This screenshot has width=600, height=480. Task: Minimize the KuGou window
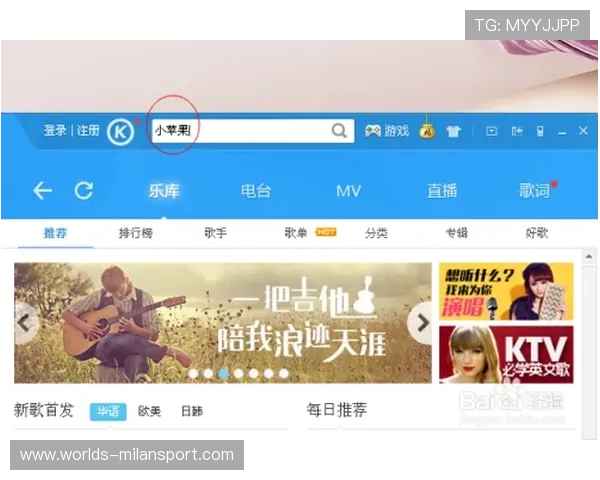pos(562,132)
